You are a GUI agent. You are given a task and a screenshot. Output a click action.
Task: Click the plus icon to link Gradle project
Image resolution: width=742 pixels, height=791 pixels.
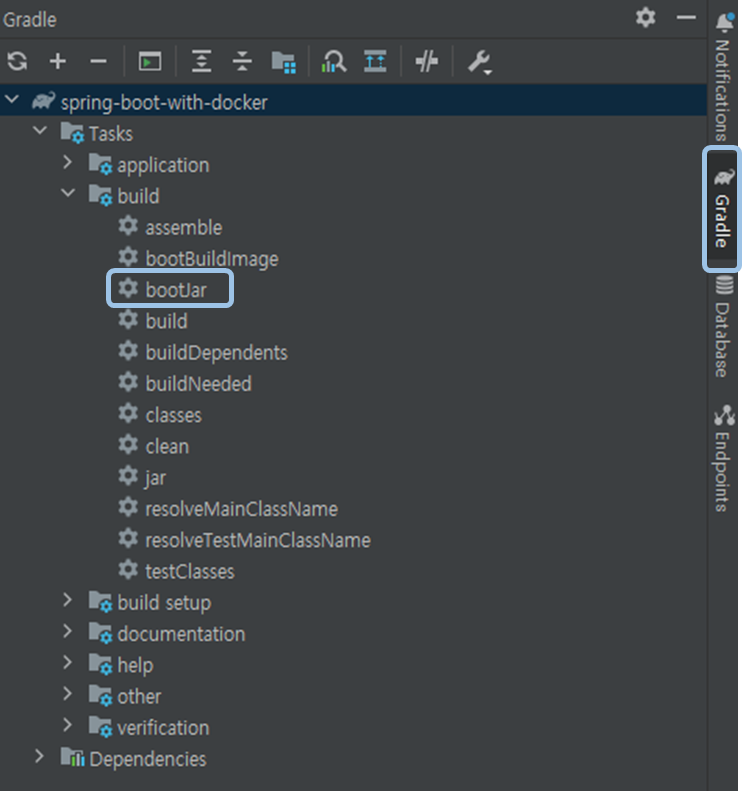pyautogui.click(x=58, y=62)
